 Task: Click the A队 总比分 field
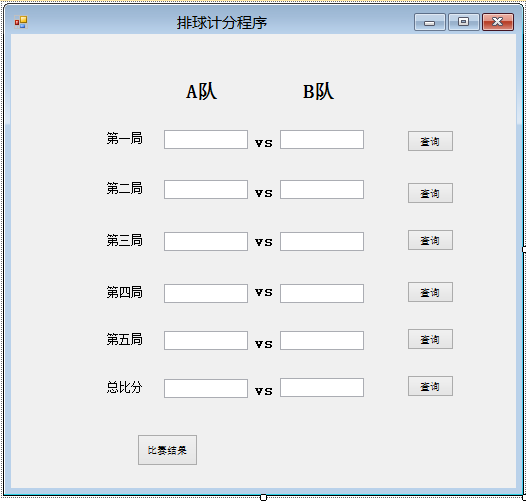click(x=206, y=389)
